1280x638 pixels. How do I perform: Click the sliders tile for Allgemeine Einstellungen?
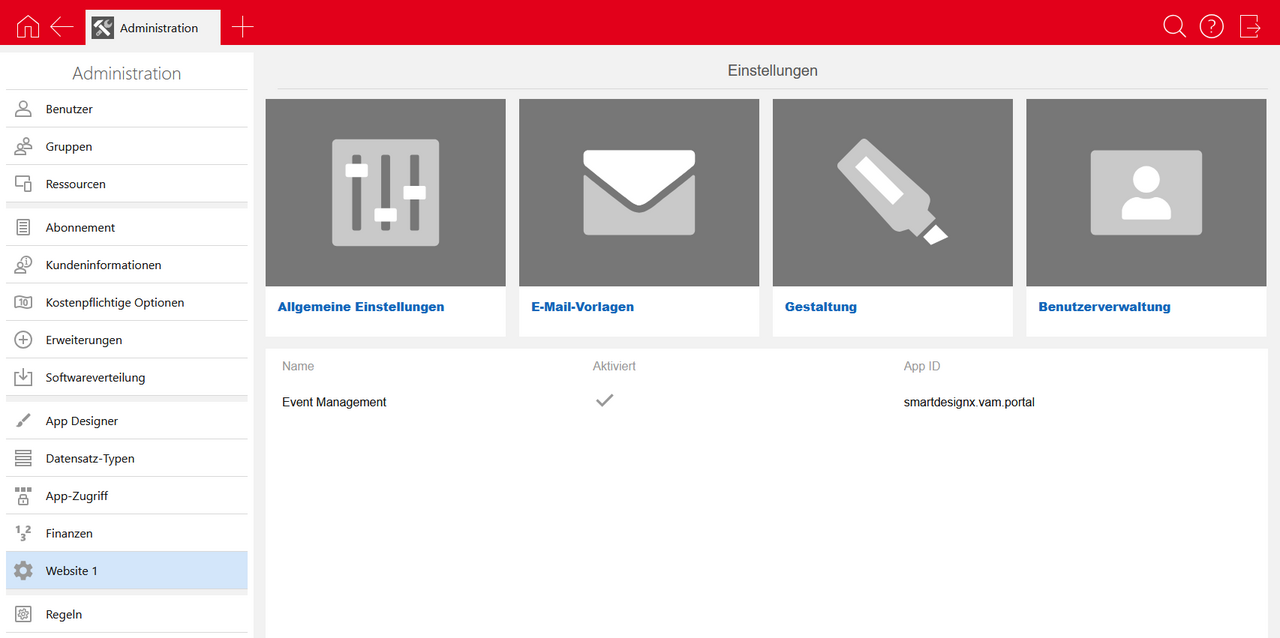[385, 192]
